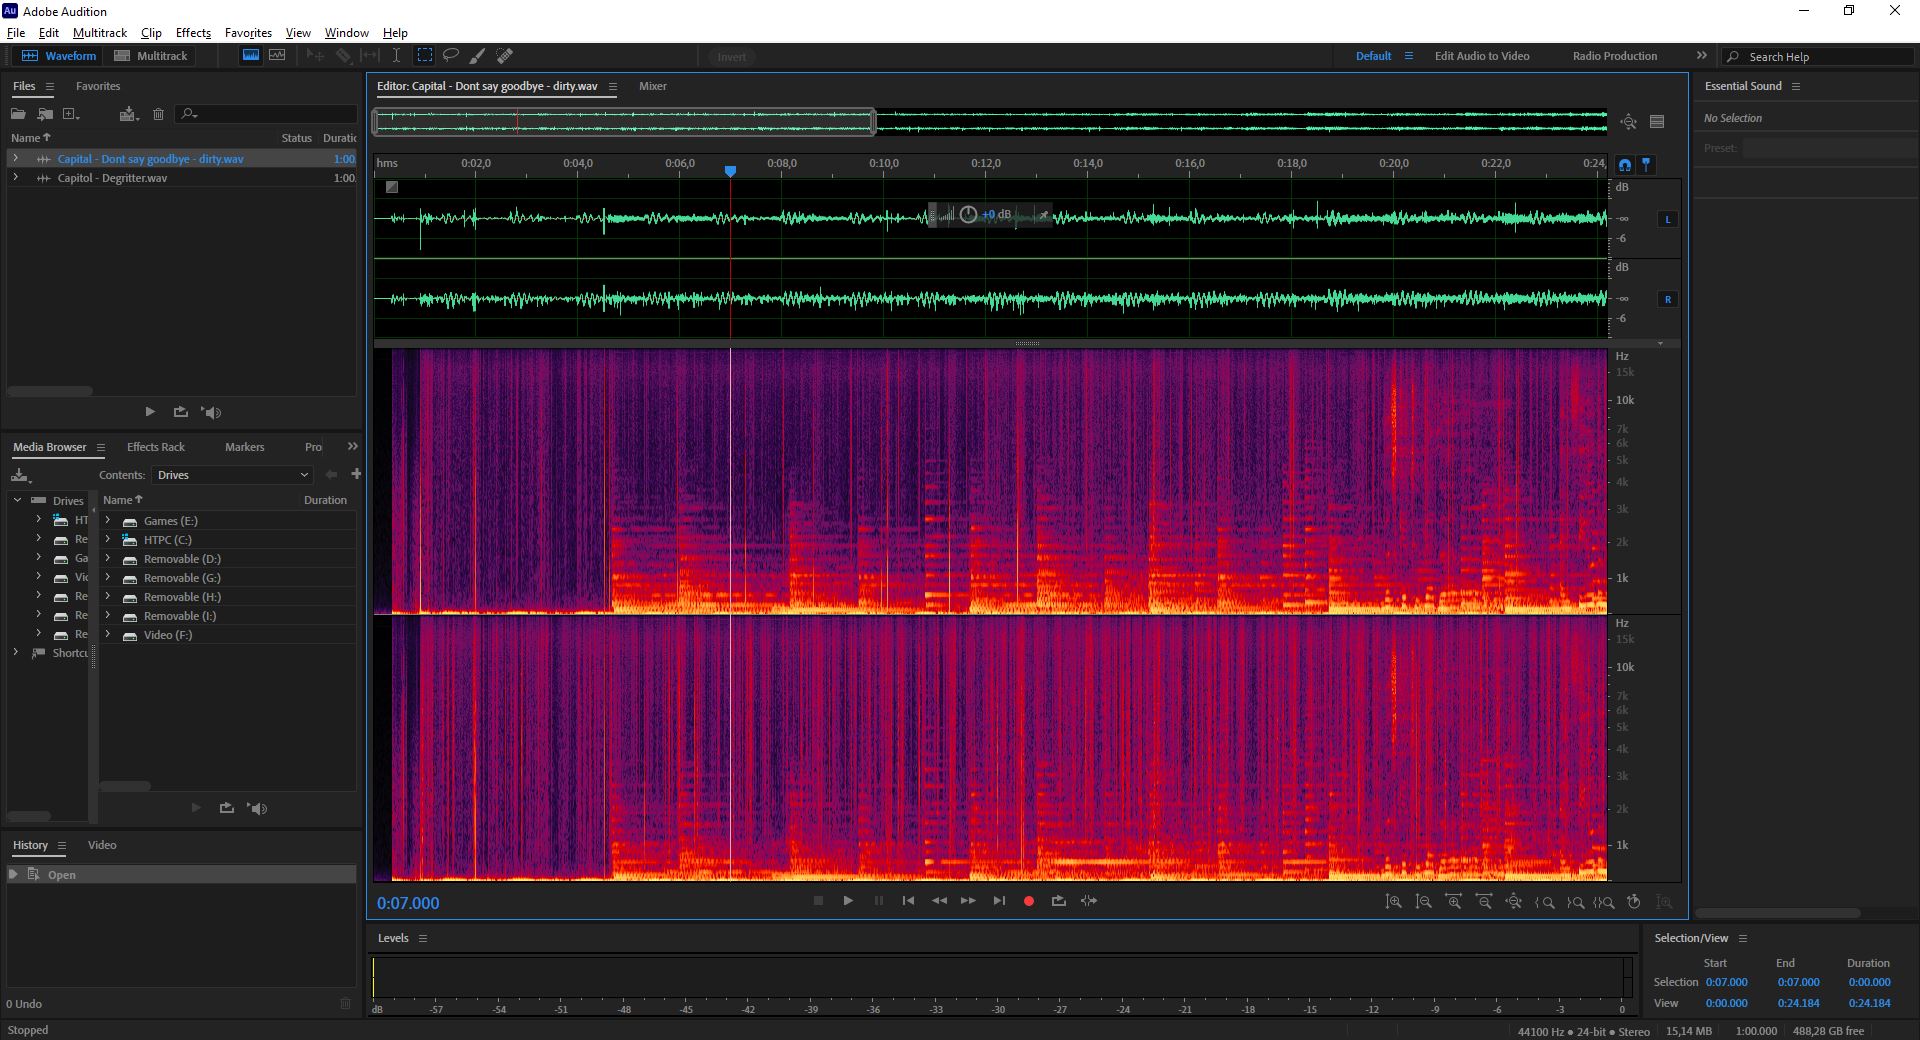
Task: Click the Zoom In Amplitude icon
Action: [1393, 902]
